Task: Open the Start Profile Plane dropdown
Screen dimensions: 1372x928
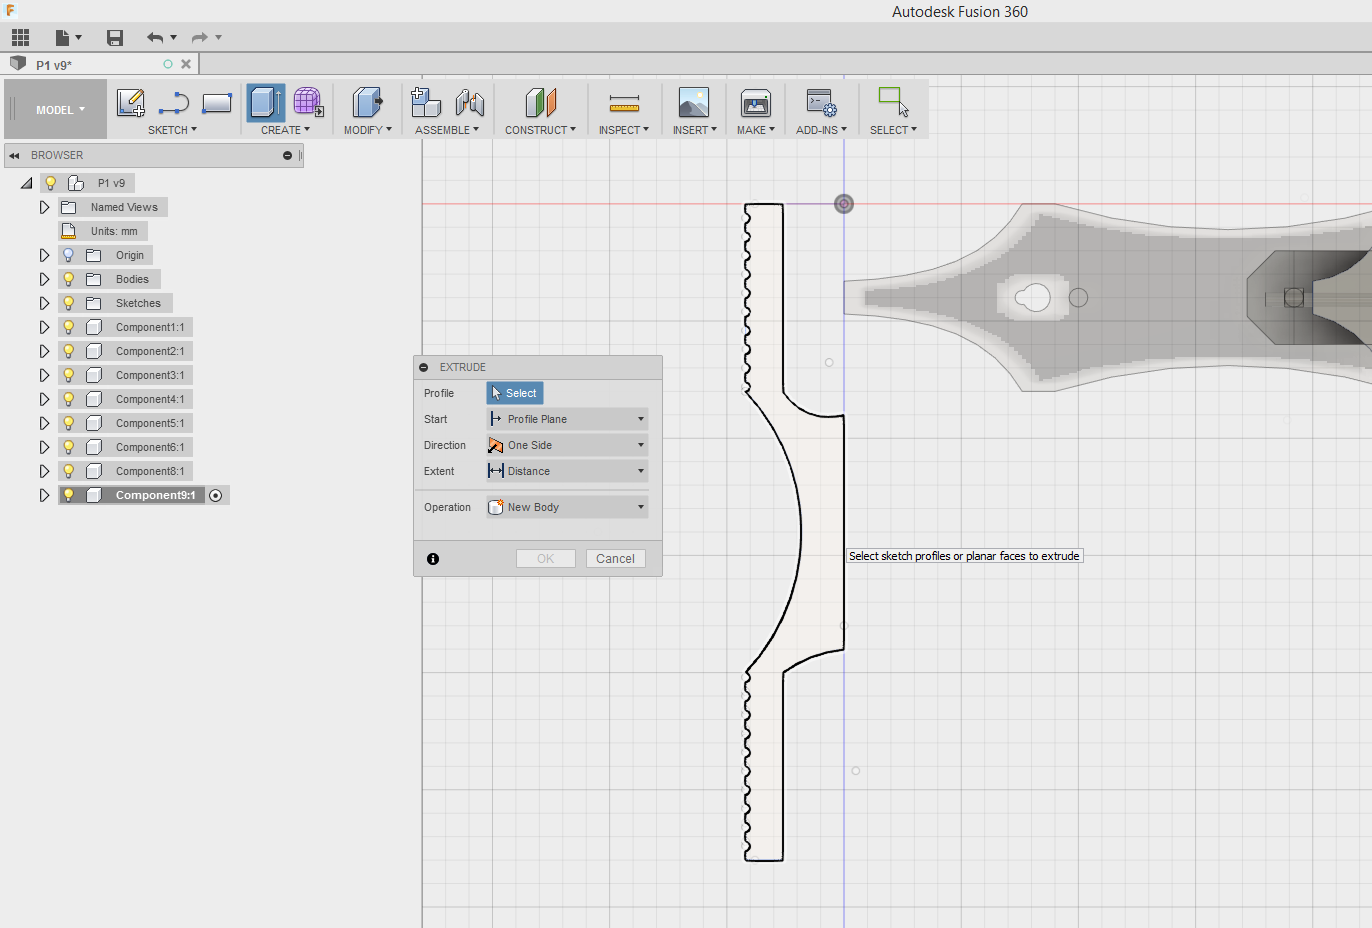Action: 567,419
